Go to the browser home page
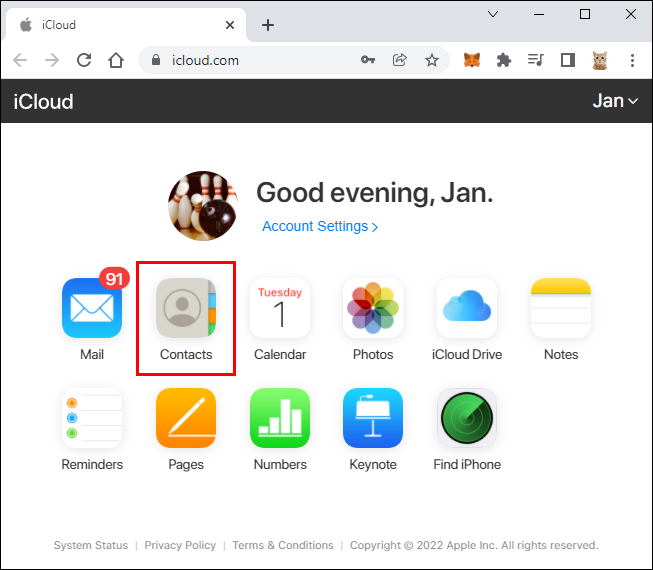Image resolution: width=653 pixels, height=570 pixels. (116, 60)
